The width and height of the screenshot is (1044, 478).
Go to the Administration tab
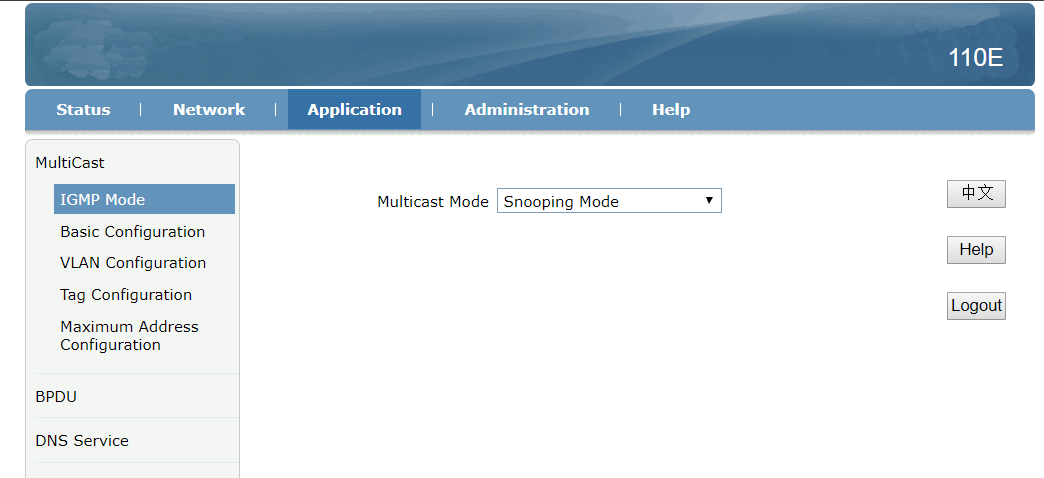pyautogui.click(x=527, y=110)
